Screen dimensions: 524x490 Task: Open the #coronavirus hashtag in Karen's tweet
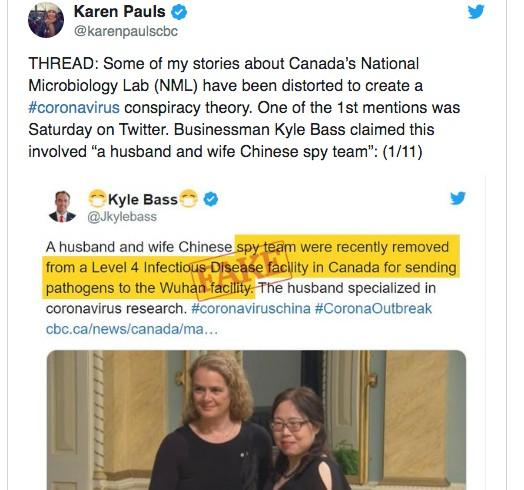[74, 108]
